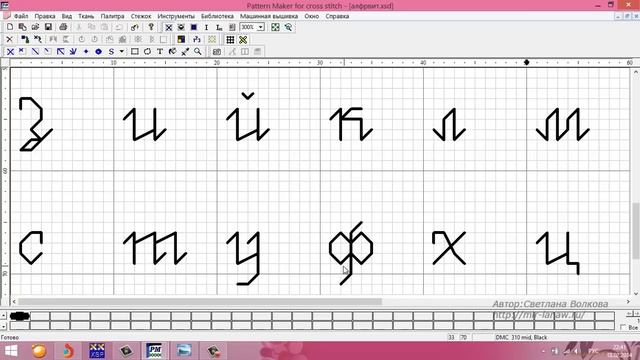This screenshot has width=640, height=360.
Task: Select the solid blue square view icon
Action: point(194,27)
